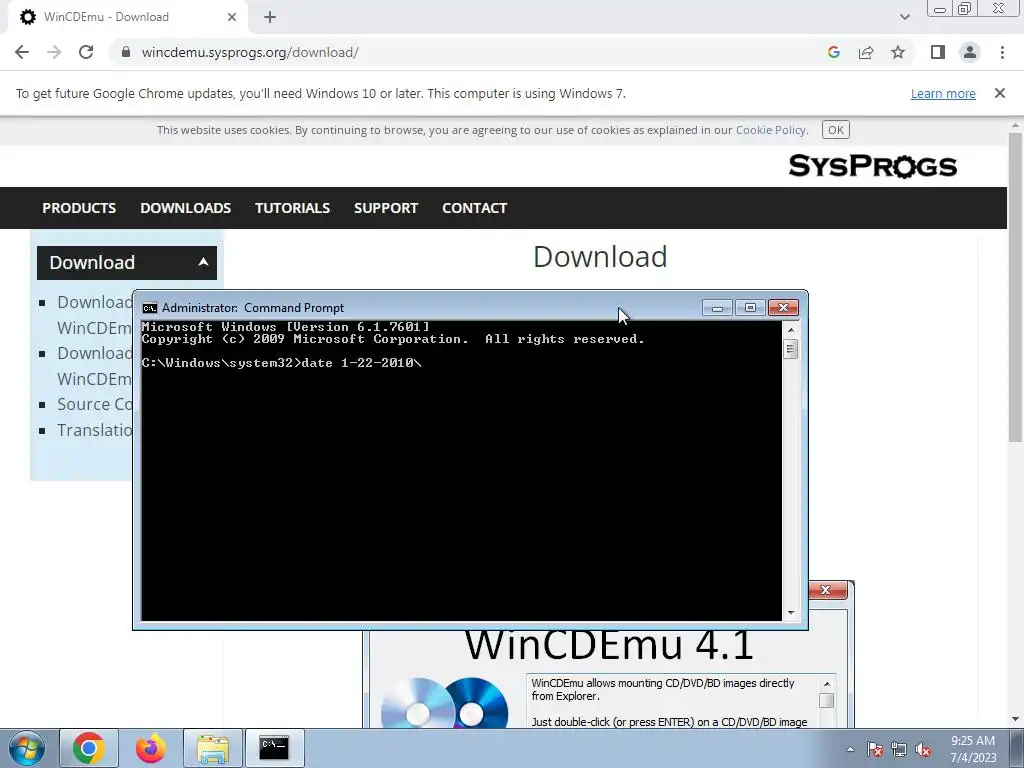1024x768 pixels.
Task: Open the Translatio... sidebar link
Action: pos(95,430)
